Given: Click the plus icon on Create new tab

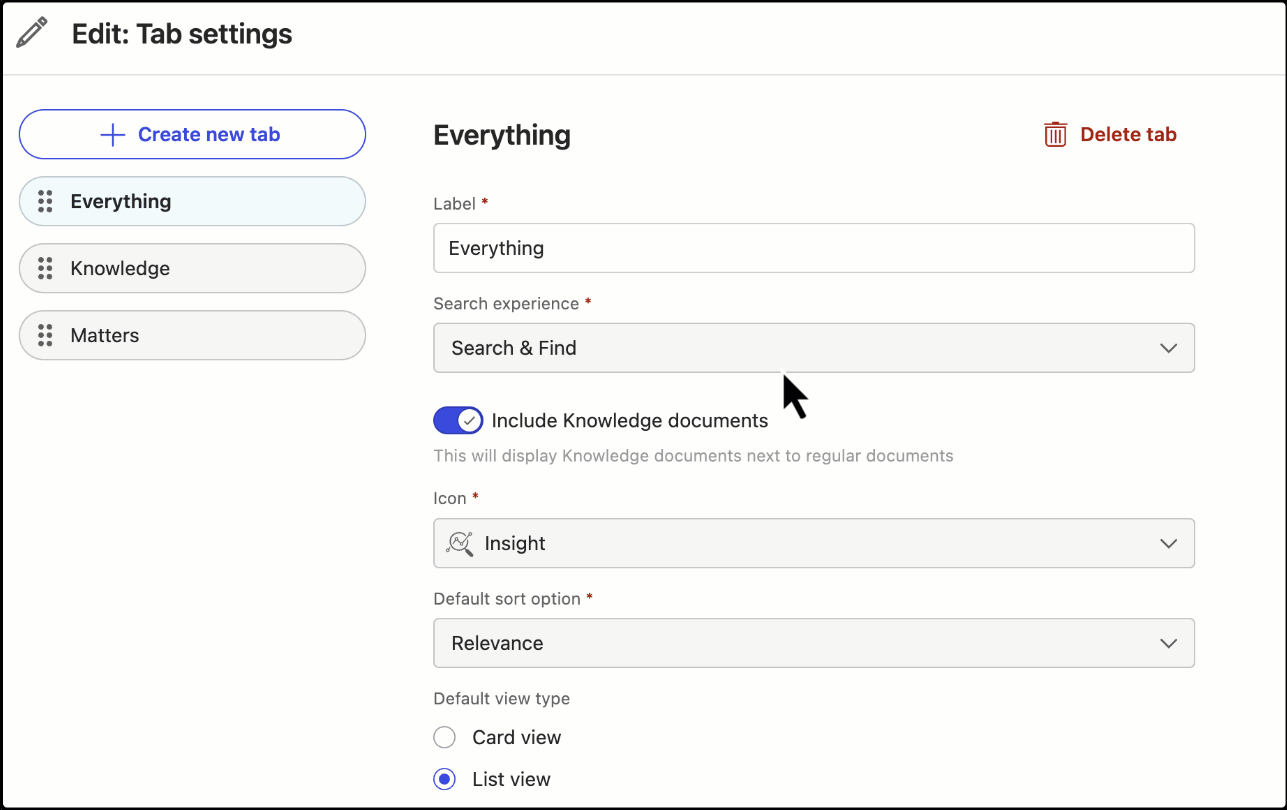Looking at the screenshot, I should point(112,133).
